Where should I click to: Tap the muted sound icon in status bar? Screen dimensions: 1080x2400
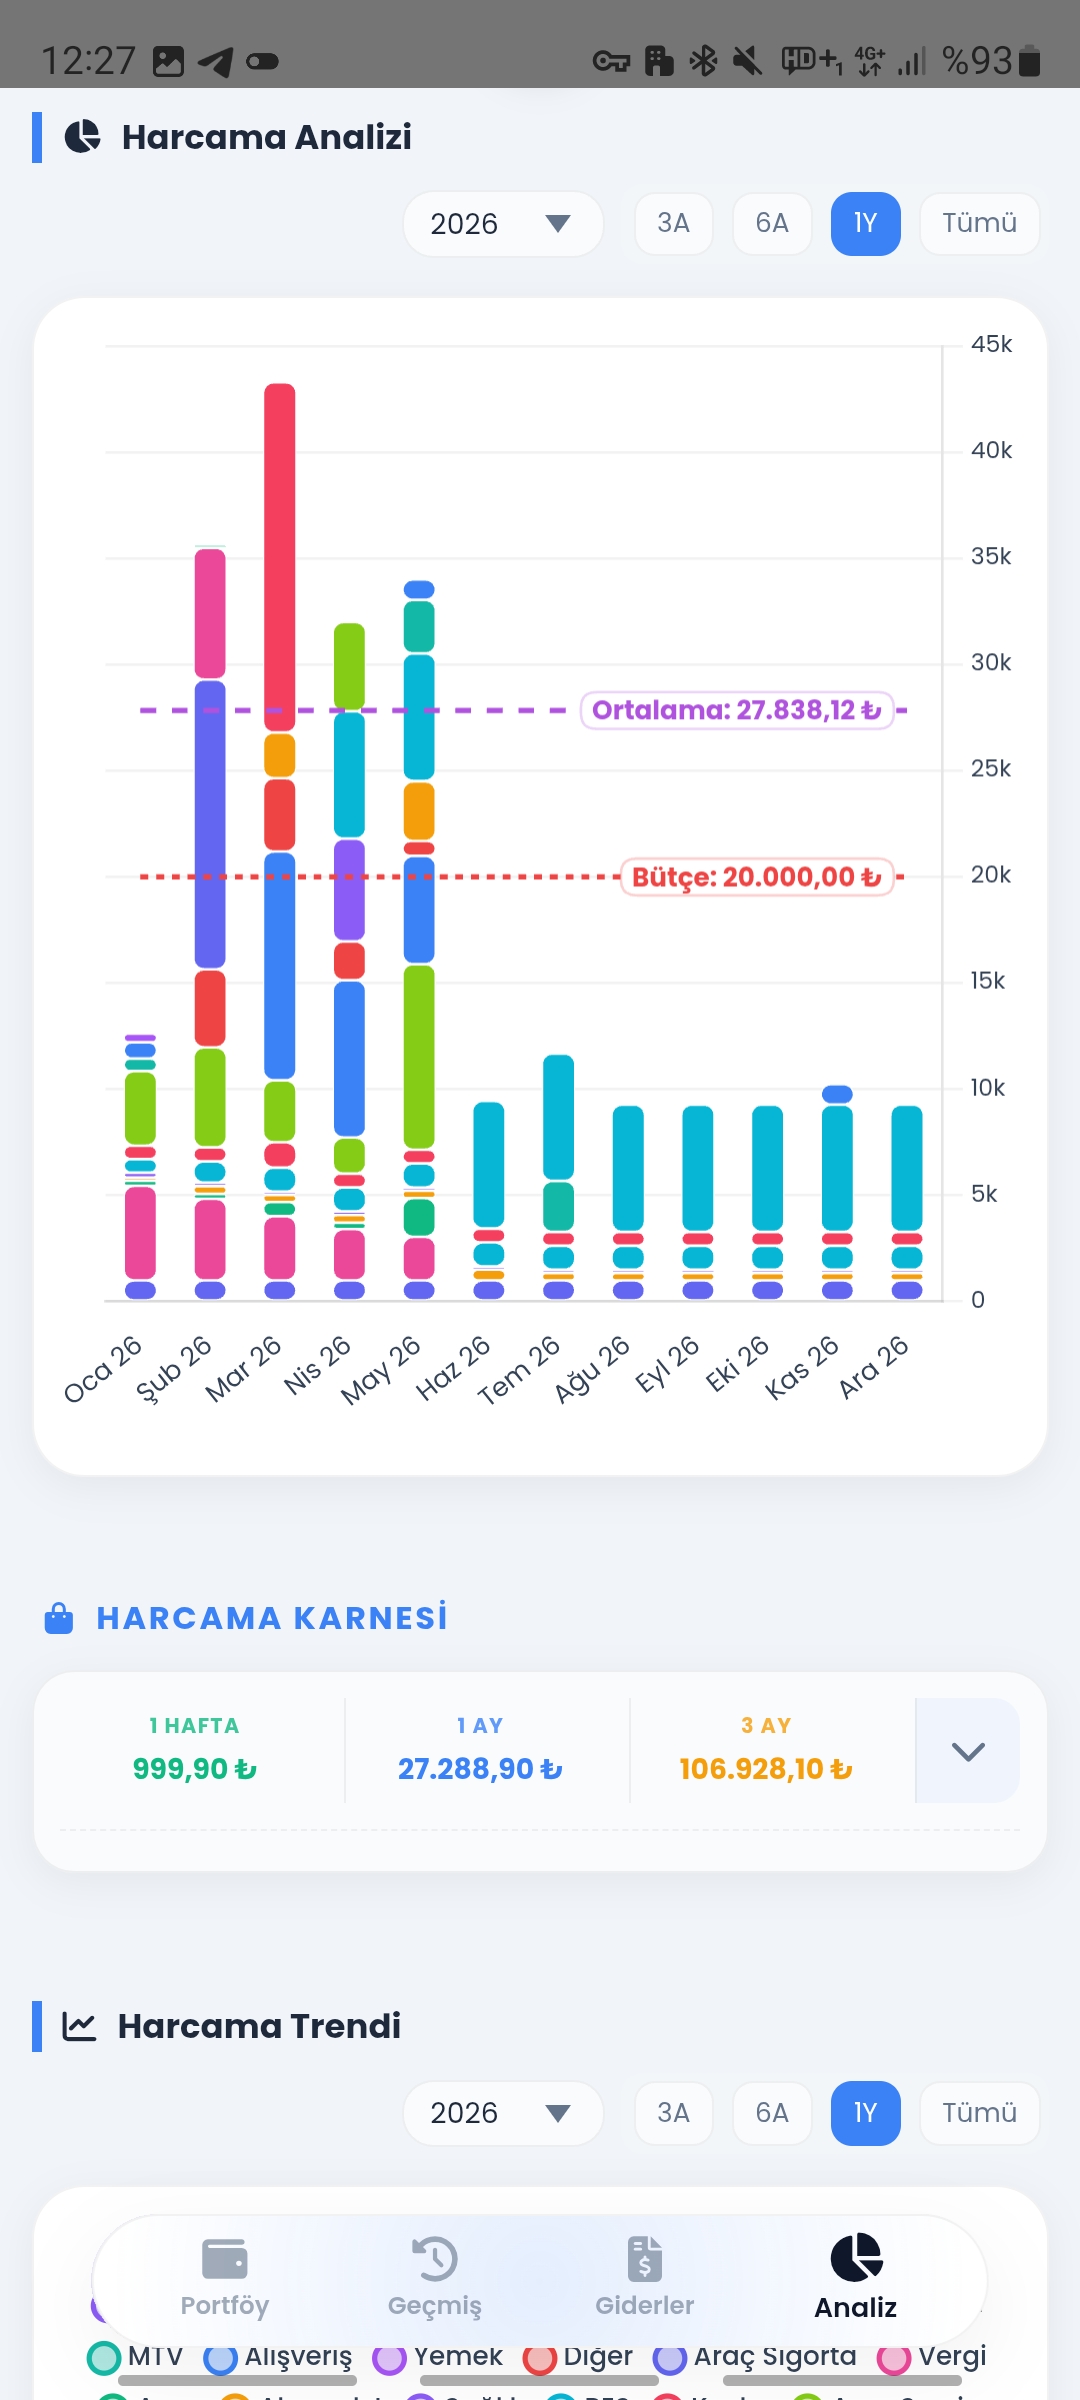pyautogui.click(x=747, y=61)
